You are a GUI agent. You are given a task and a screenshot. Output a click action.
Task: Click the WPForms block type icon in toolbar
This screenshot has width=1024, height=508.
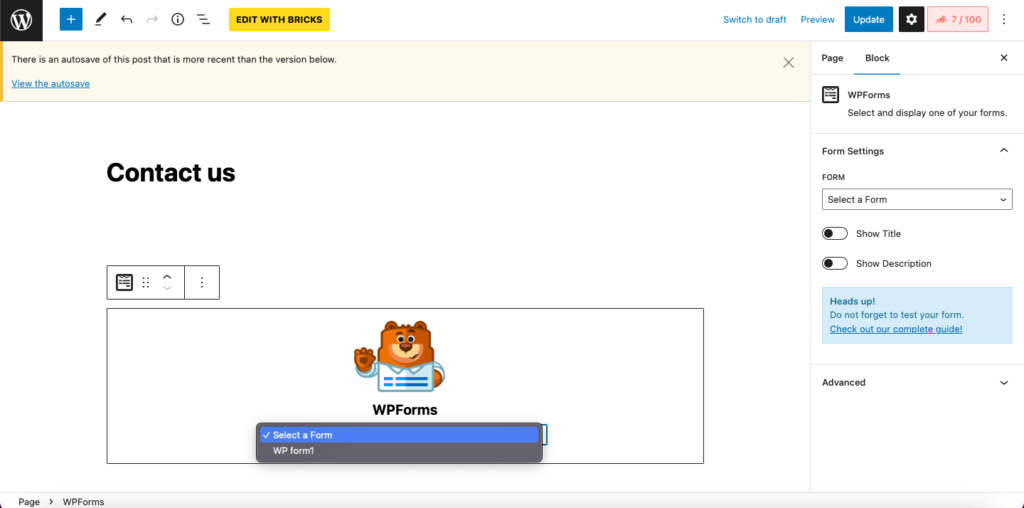coord(124,282)
